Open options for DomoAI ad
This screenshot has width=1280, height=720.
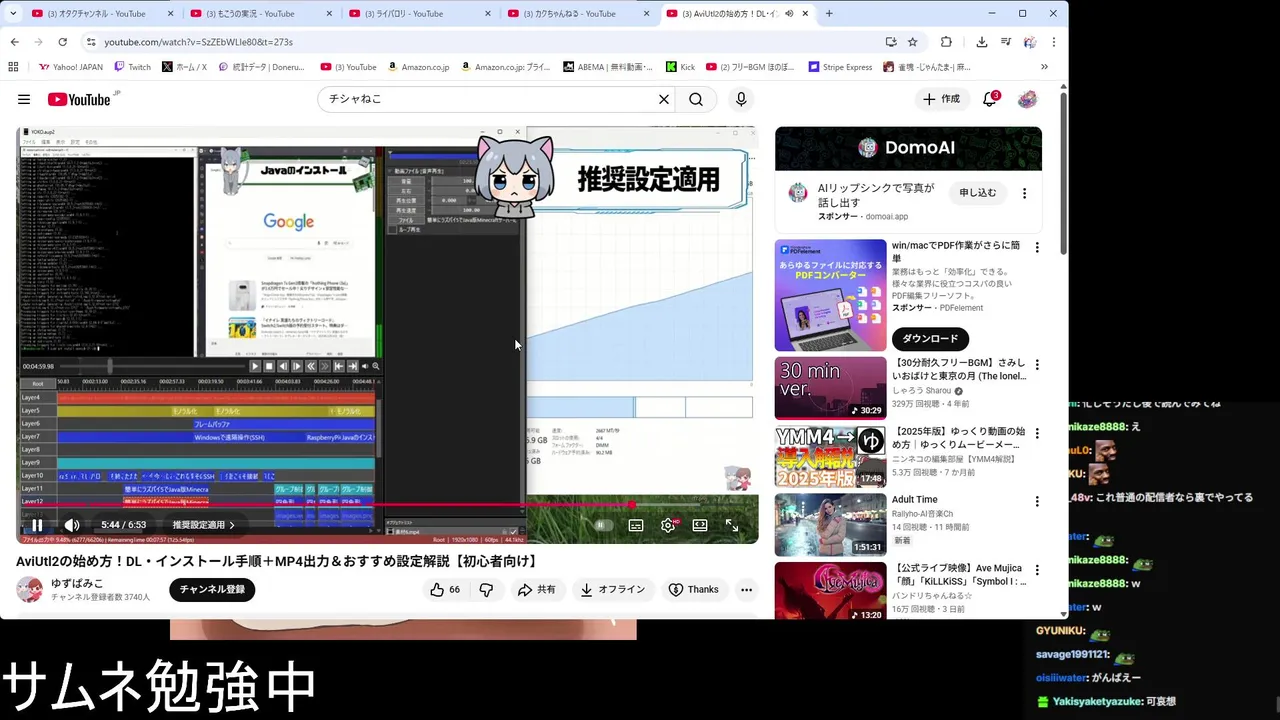(1024, 193)
